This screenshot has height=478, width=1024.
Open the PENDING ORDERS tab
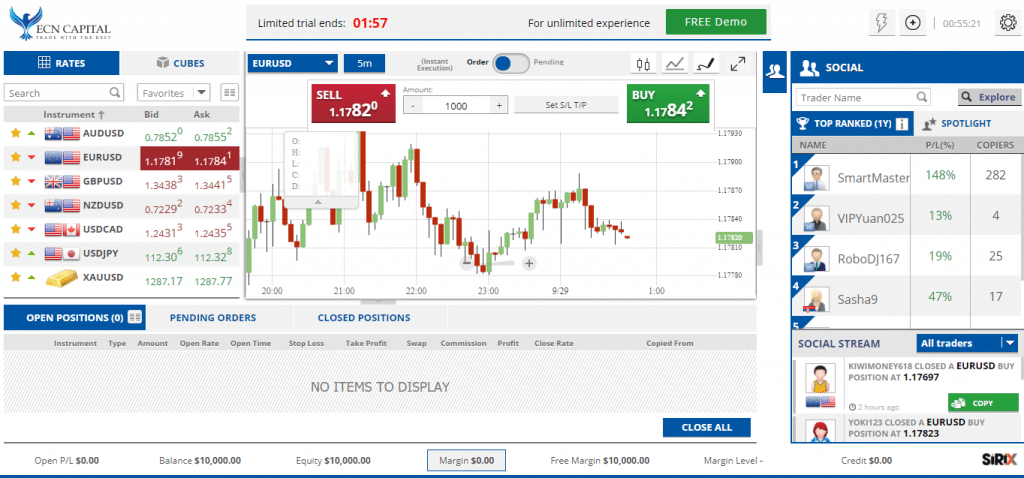pos(213,317)
